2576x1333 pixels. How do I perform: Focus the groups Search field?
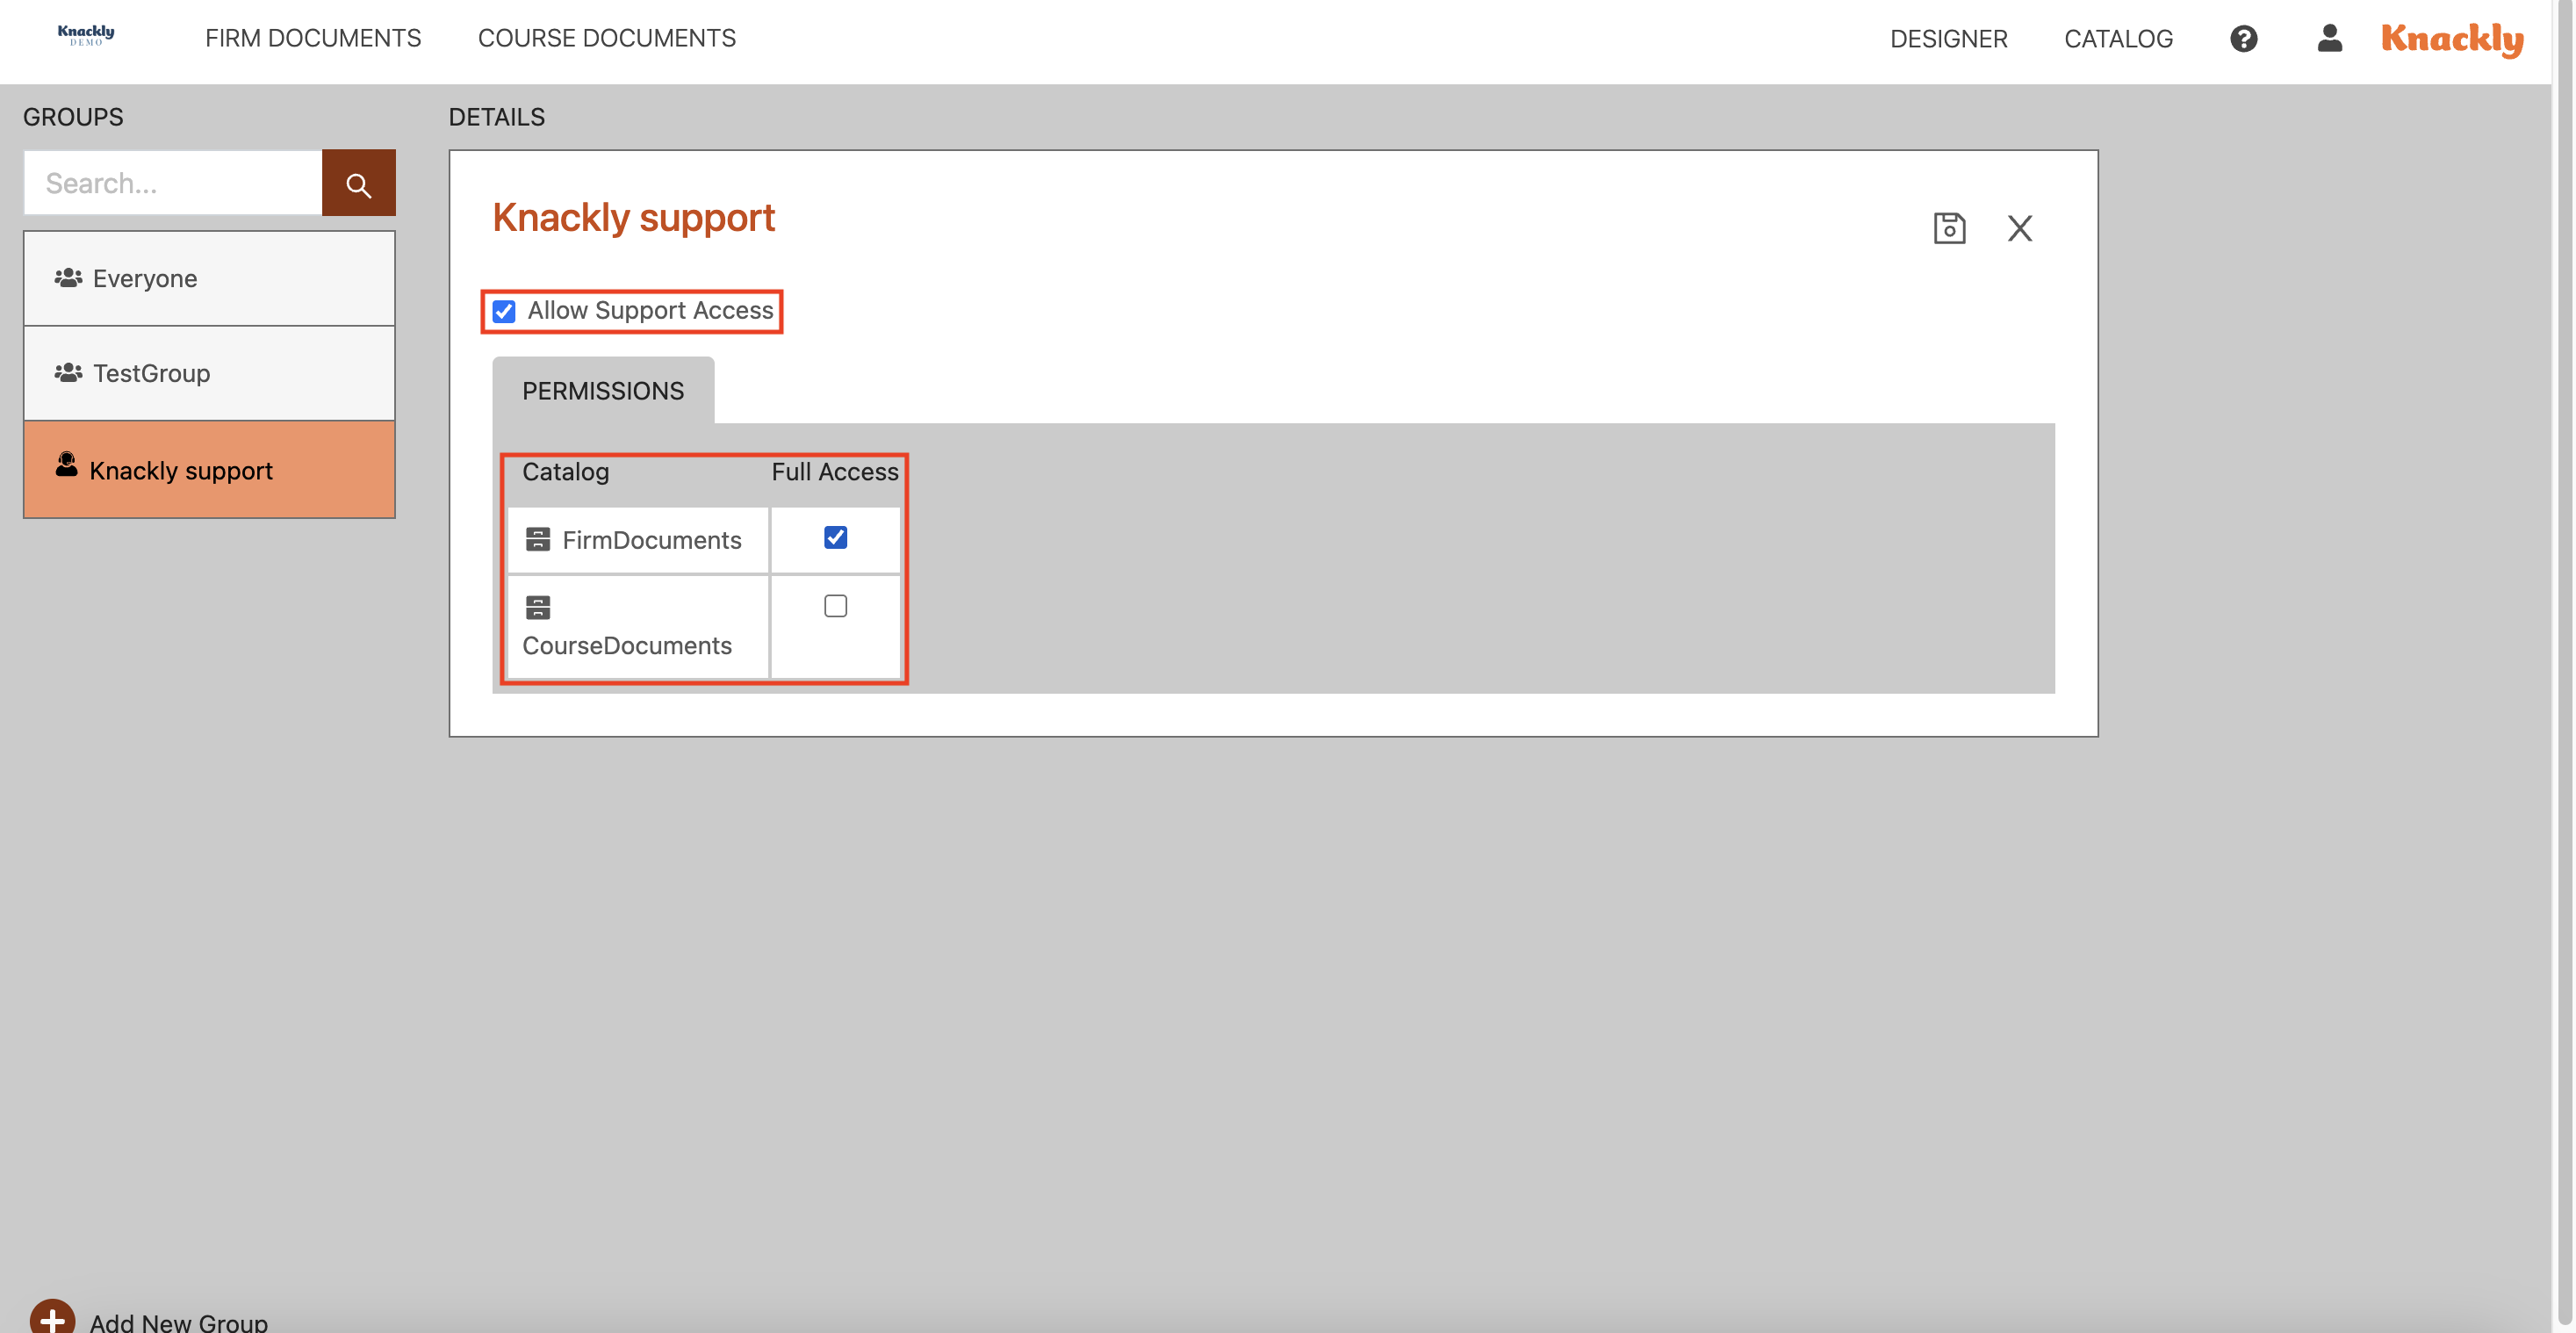click(x=173, y=183)
